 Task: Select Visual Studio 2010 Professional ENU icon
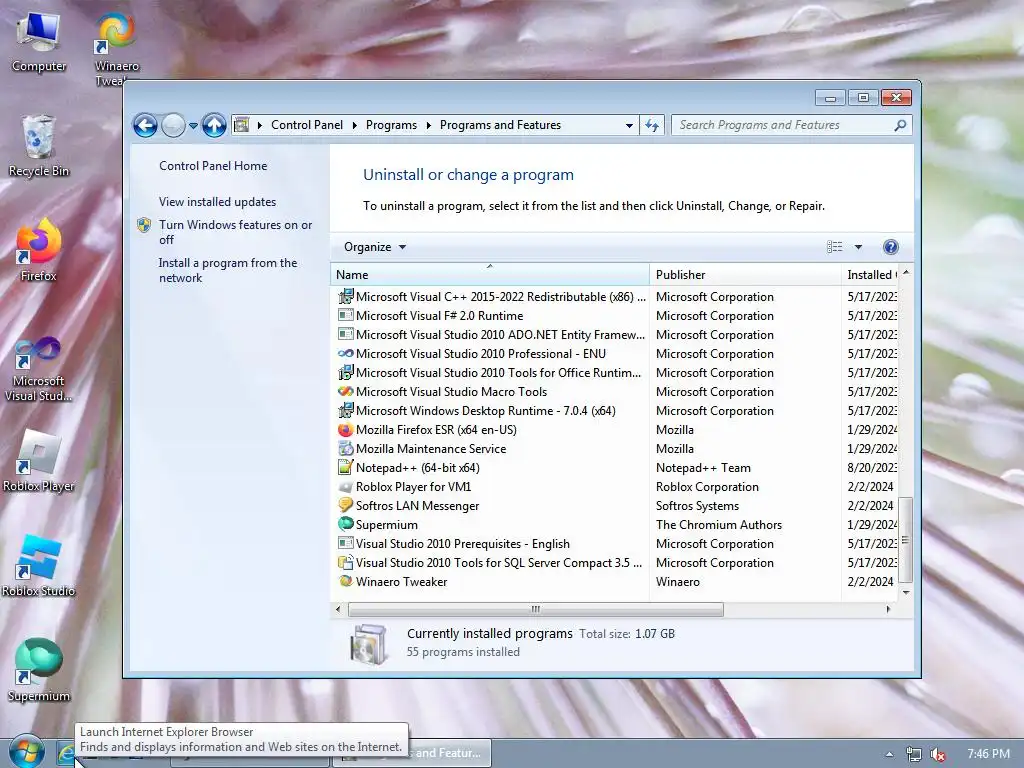tap(345, 353)
